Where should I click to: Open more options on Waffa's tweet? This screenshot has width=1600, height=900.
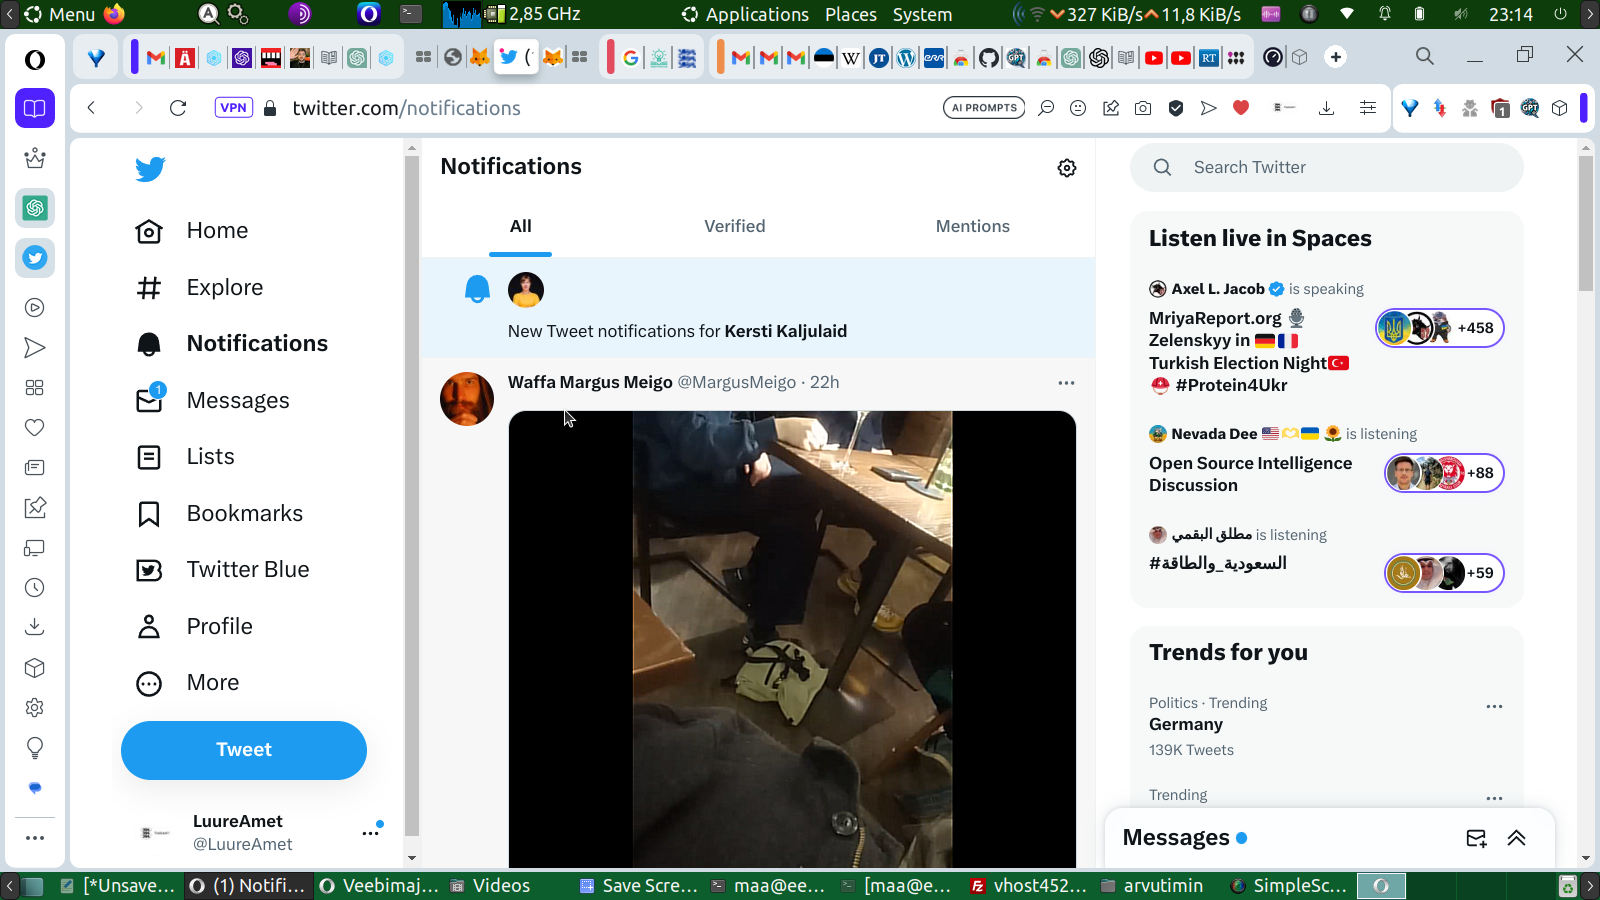coord(1066,383)
